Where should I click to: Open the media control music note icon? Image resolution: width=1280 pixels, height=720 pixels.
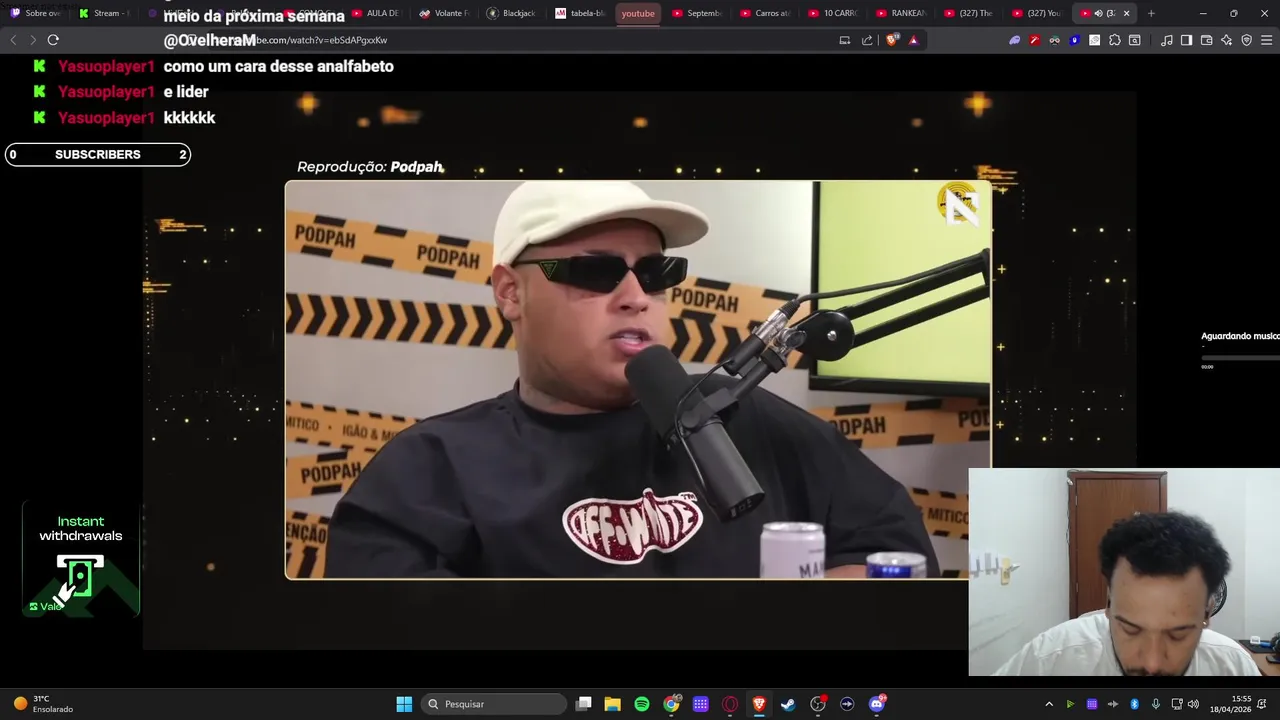tap(1167, 40)
